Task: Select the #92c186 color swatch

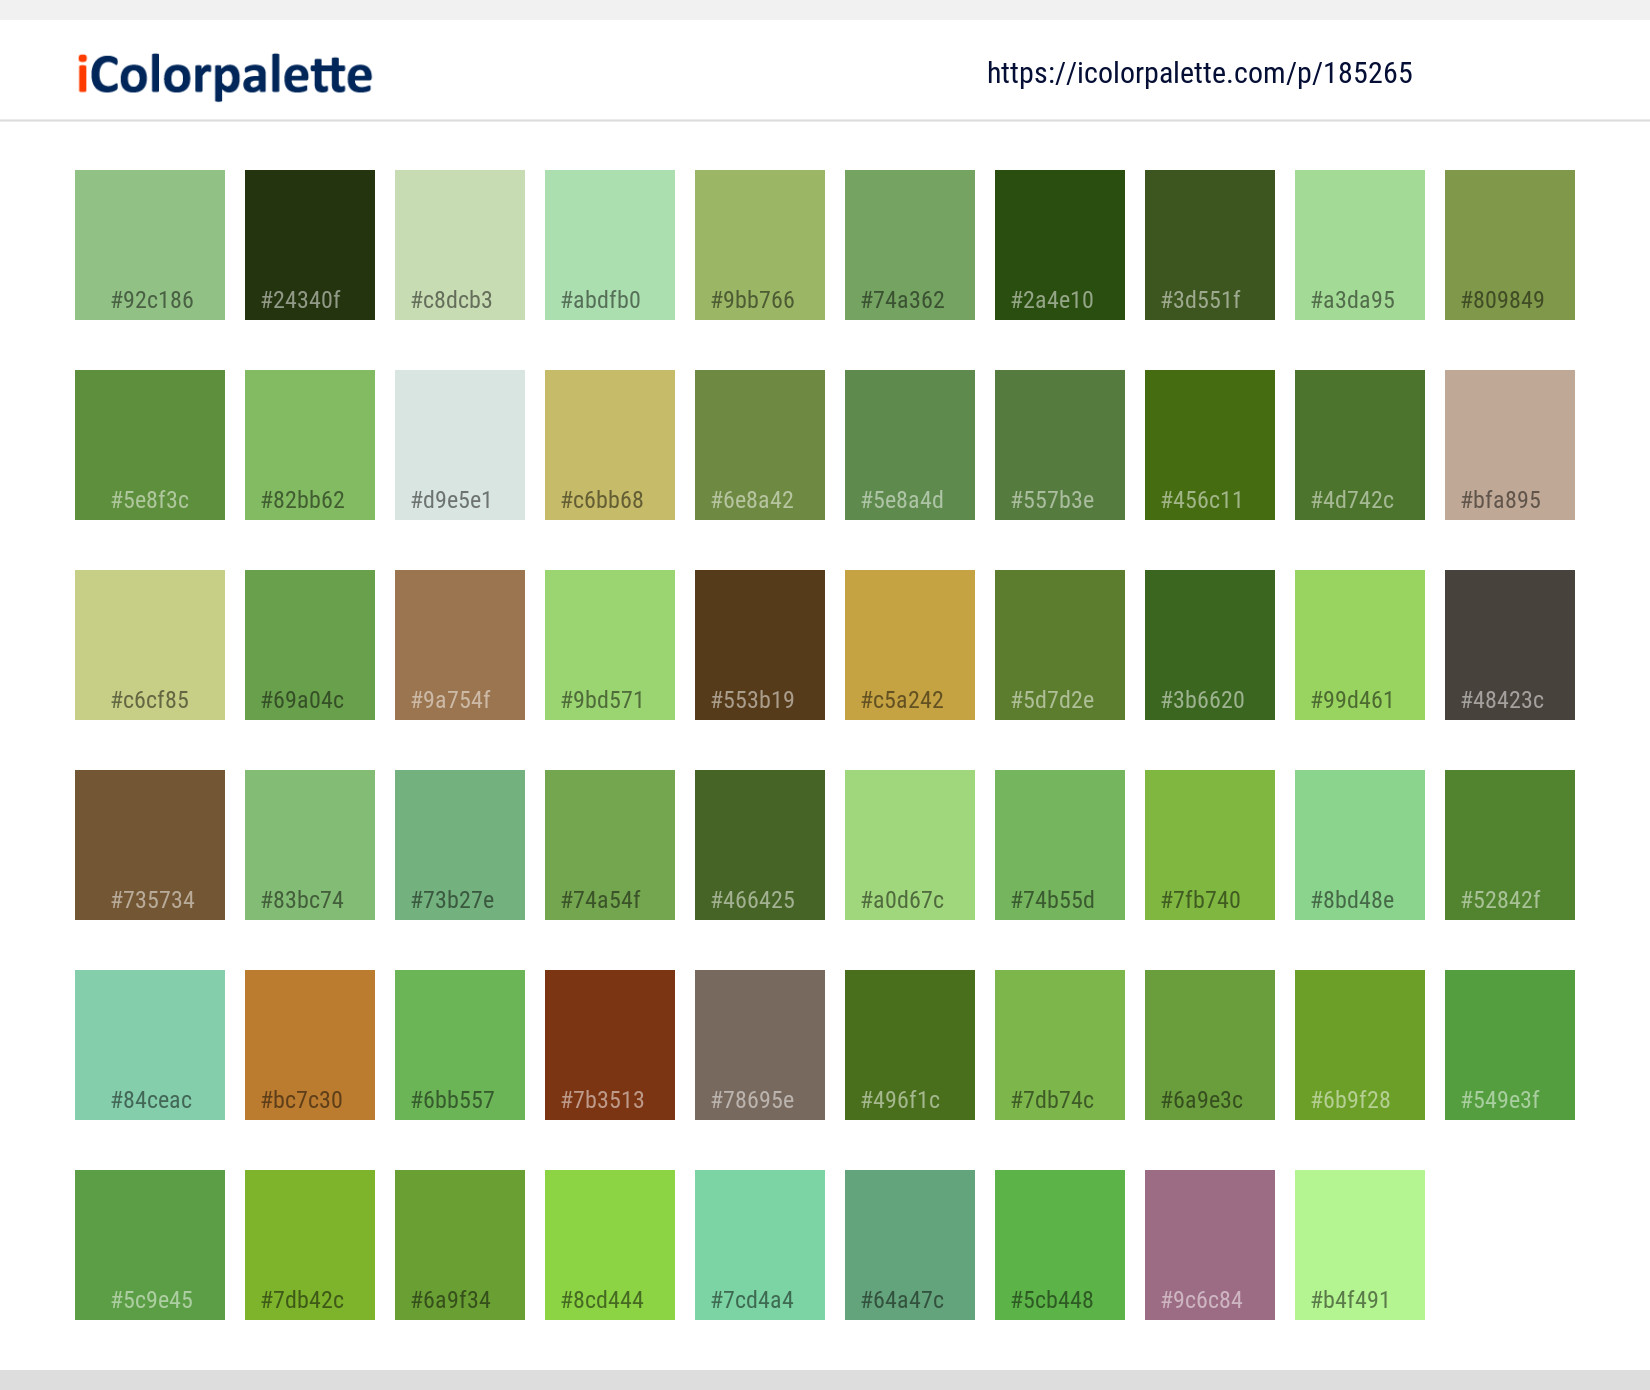Action: (150, 245)
